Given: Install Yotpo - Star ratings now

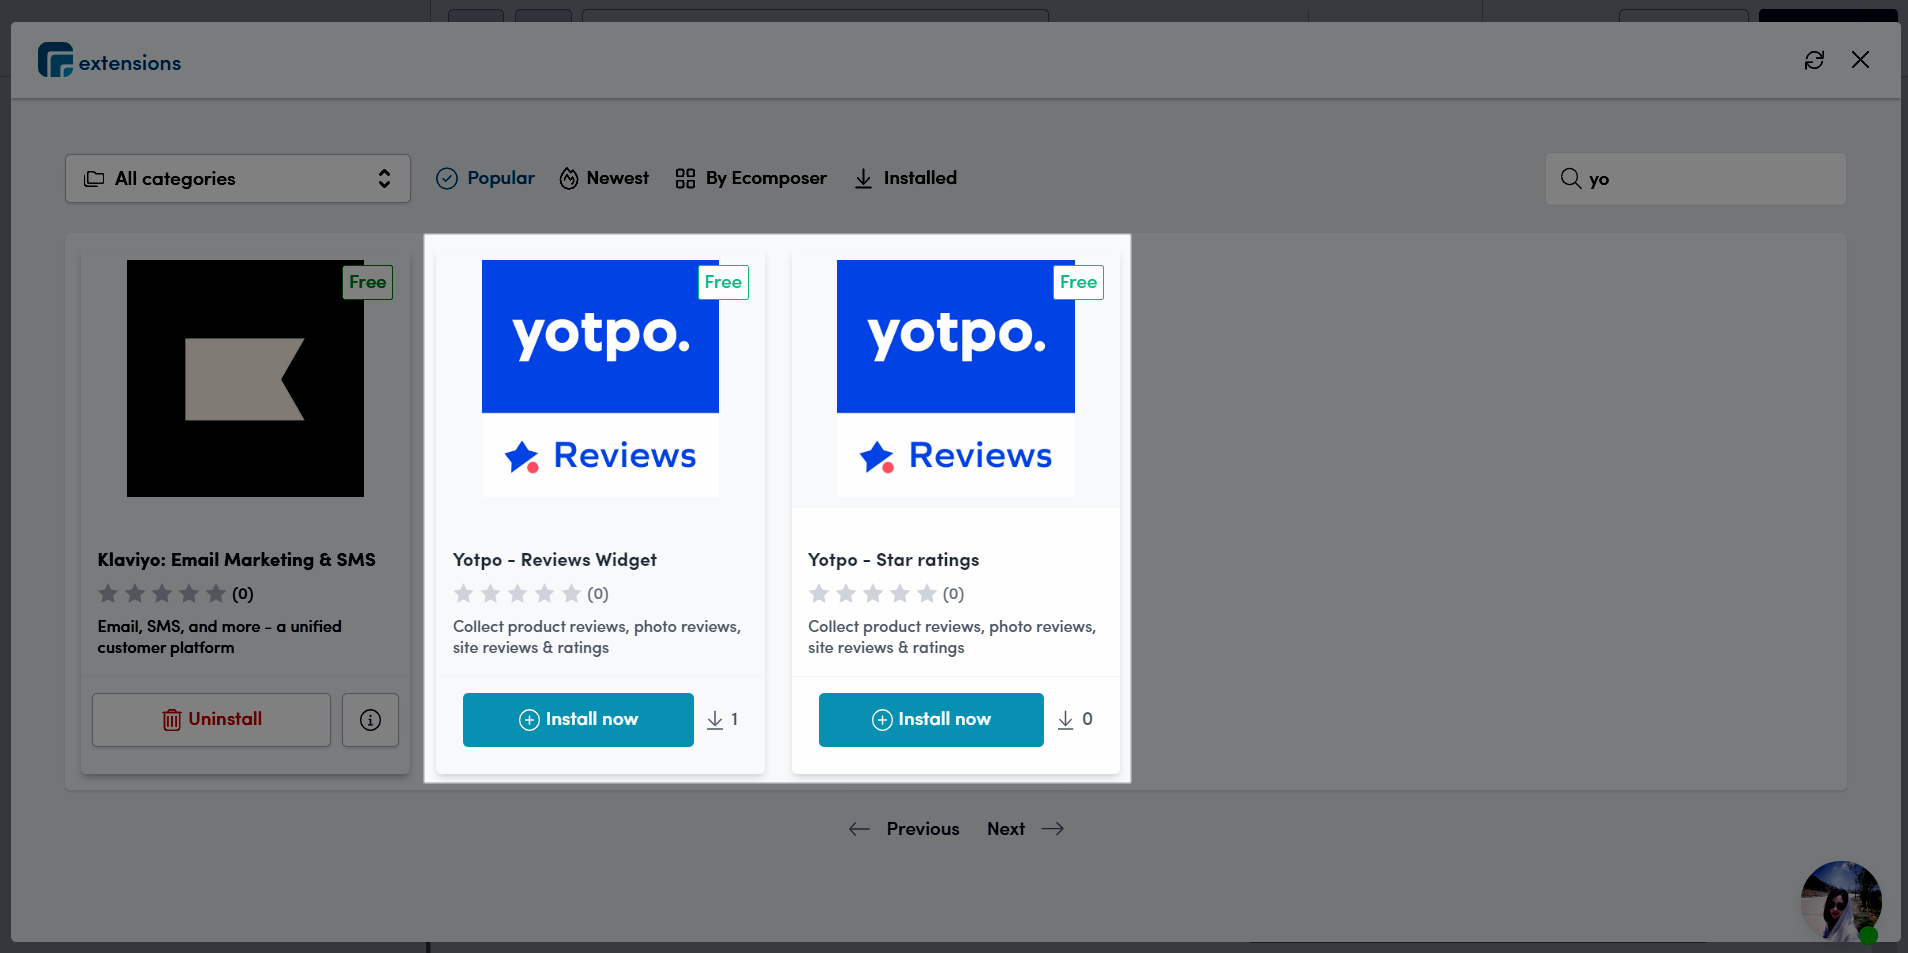Looking at the screenshot, I should click(931, 720).
